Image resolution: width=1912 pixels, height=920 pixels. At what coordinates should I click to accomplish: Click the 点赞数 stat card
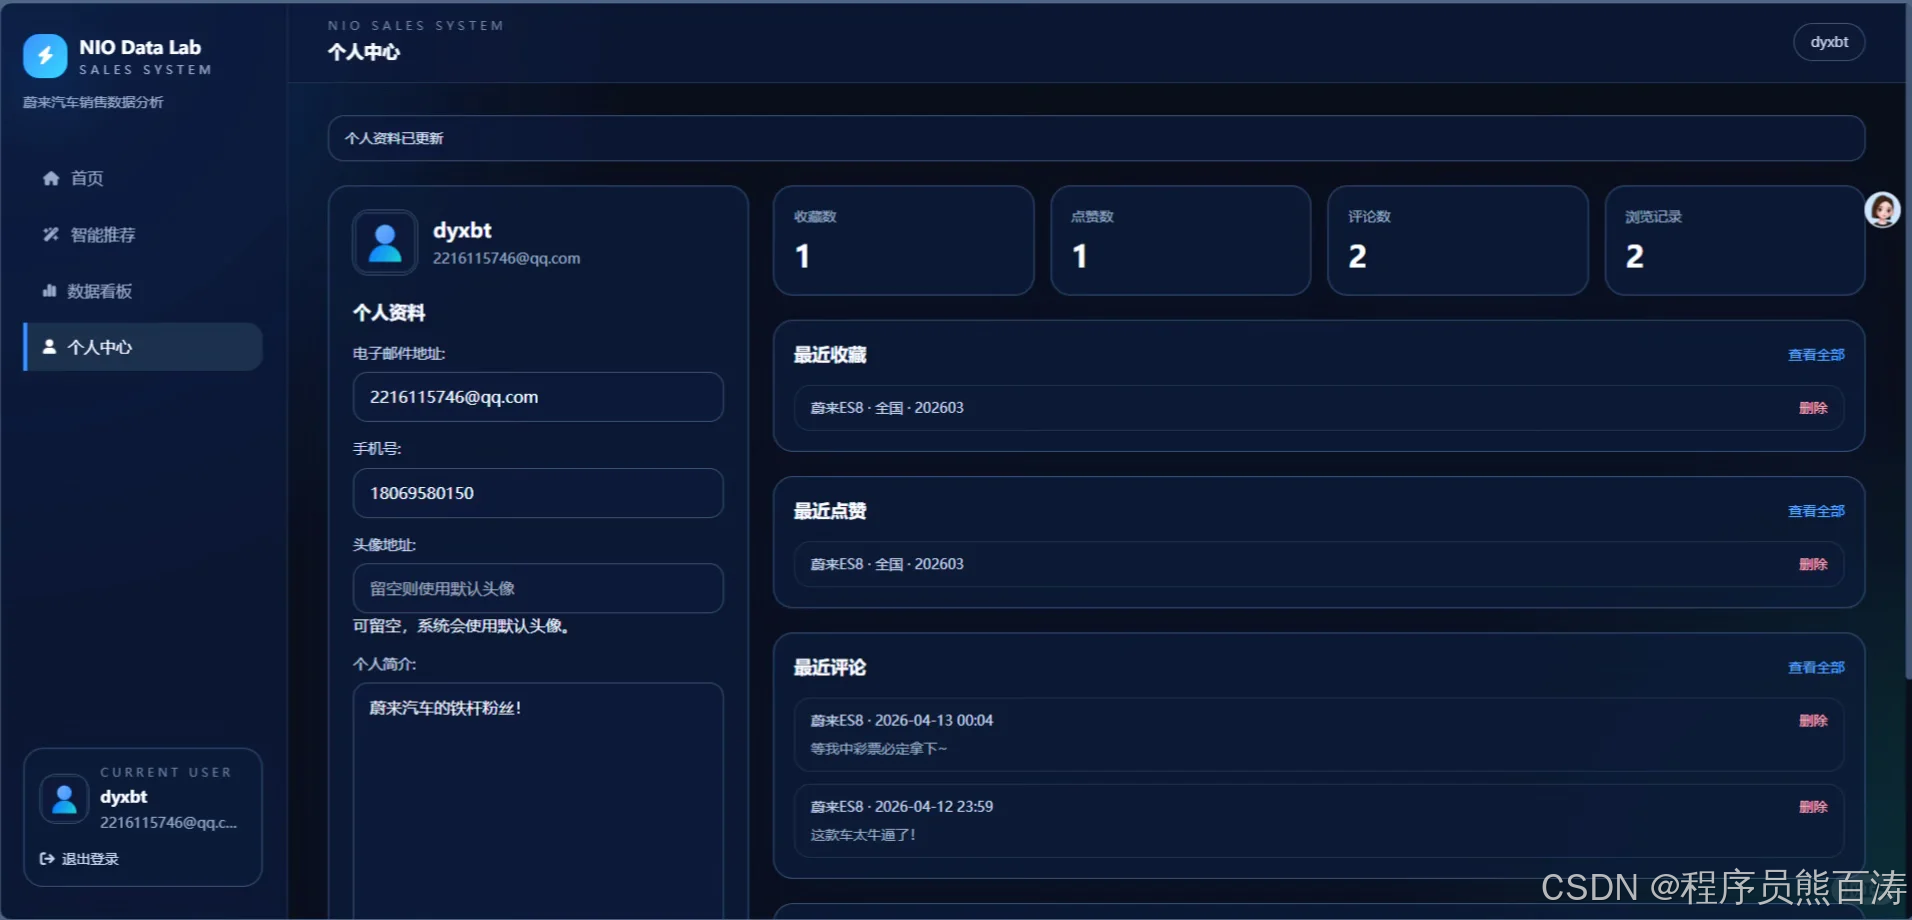[x=1181, y=240]
